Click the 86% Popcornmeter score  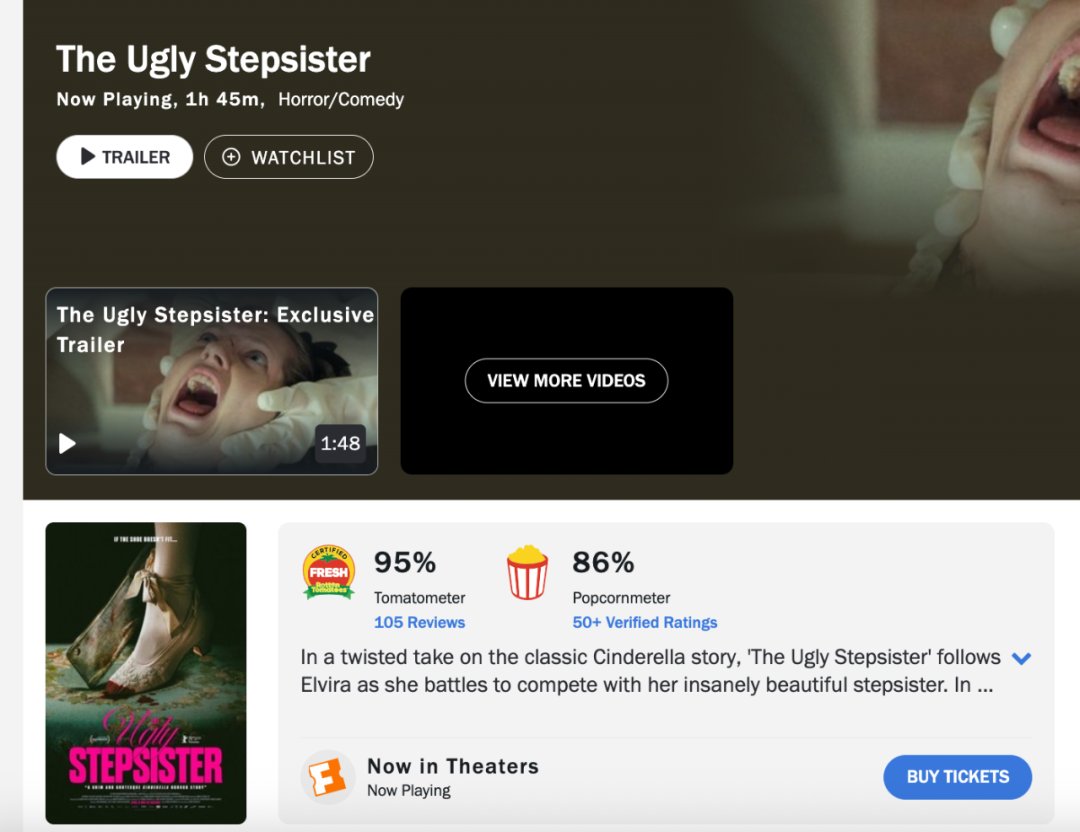click(603, 563)
